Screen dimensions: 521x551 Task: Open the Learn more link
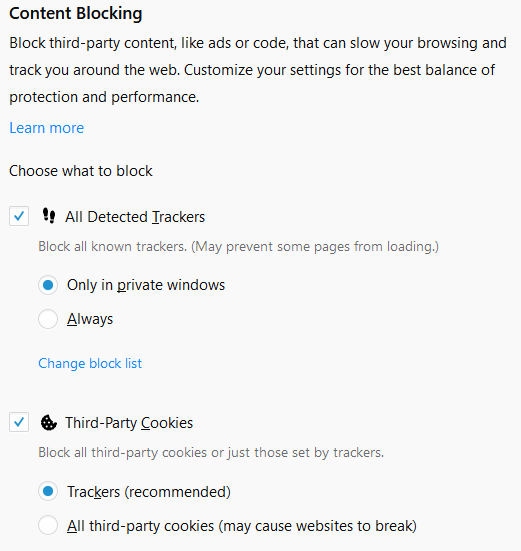(47, 128)
